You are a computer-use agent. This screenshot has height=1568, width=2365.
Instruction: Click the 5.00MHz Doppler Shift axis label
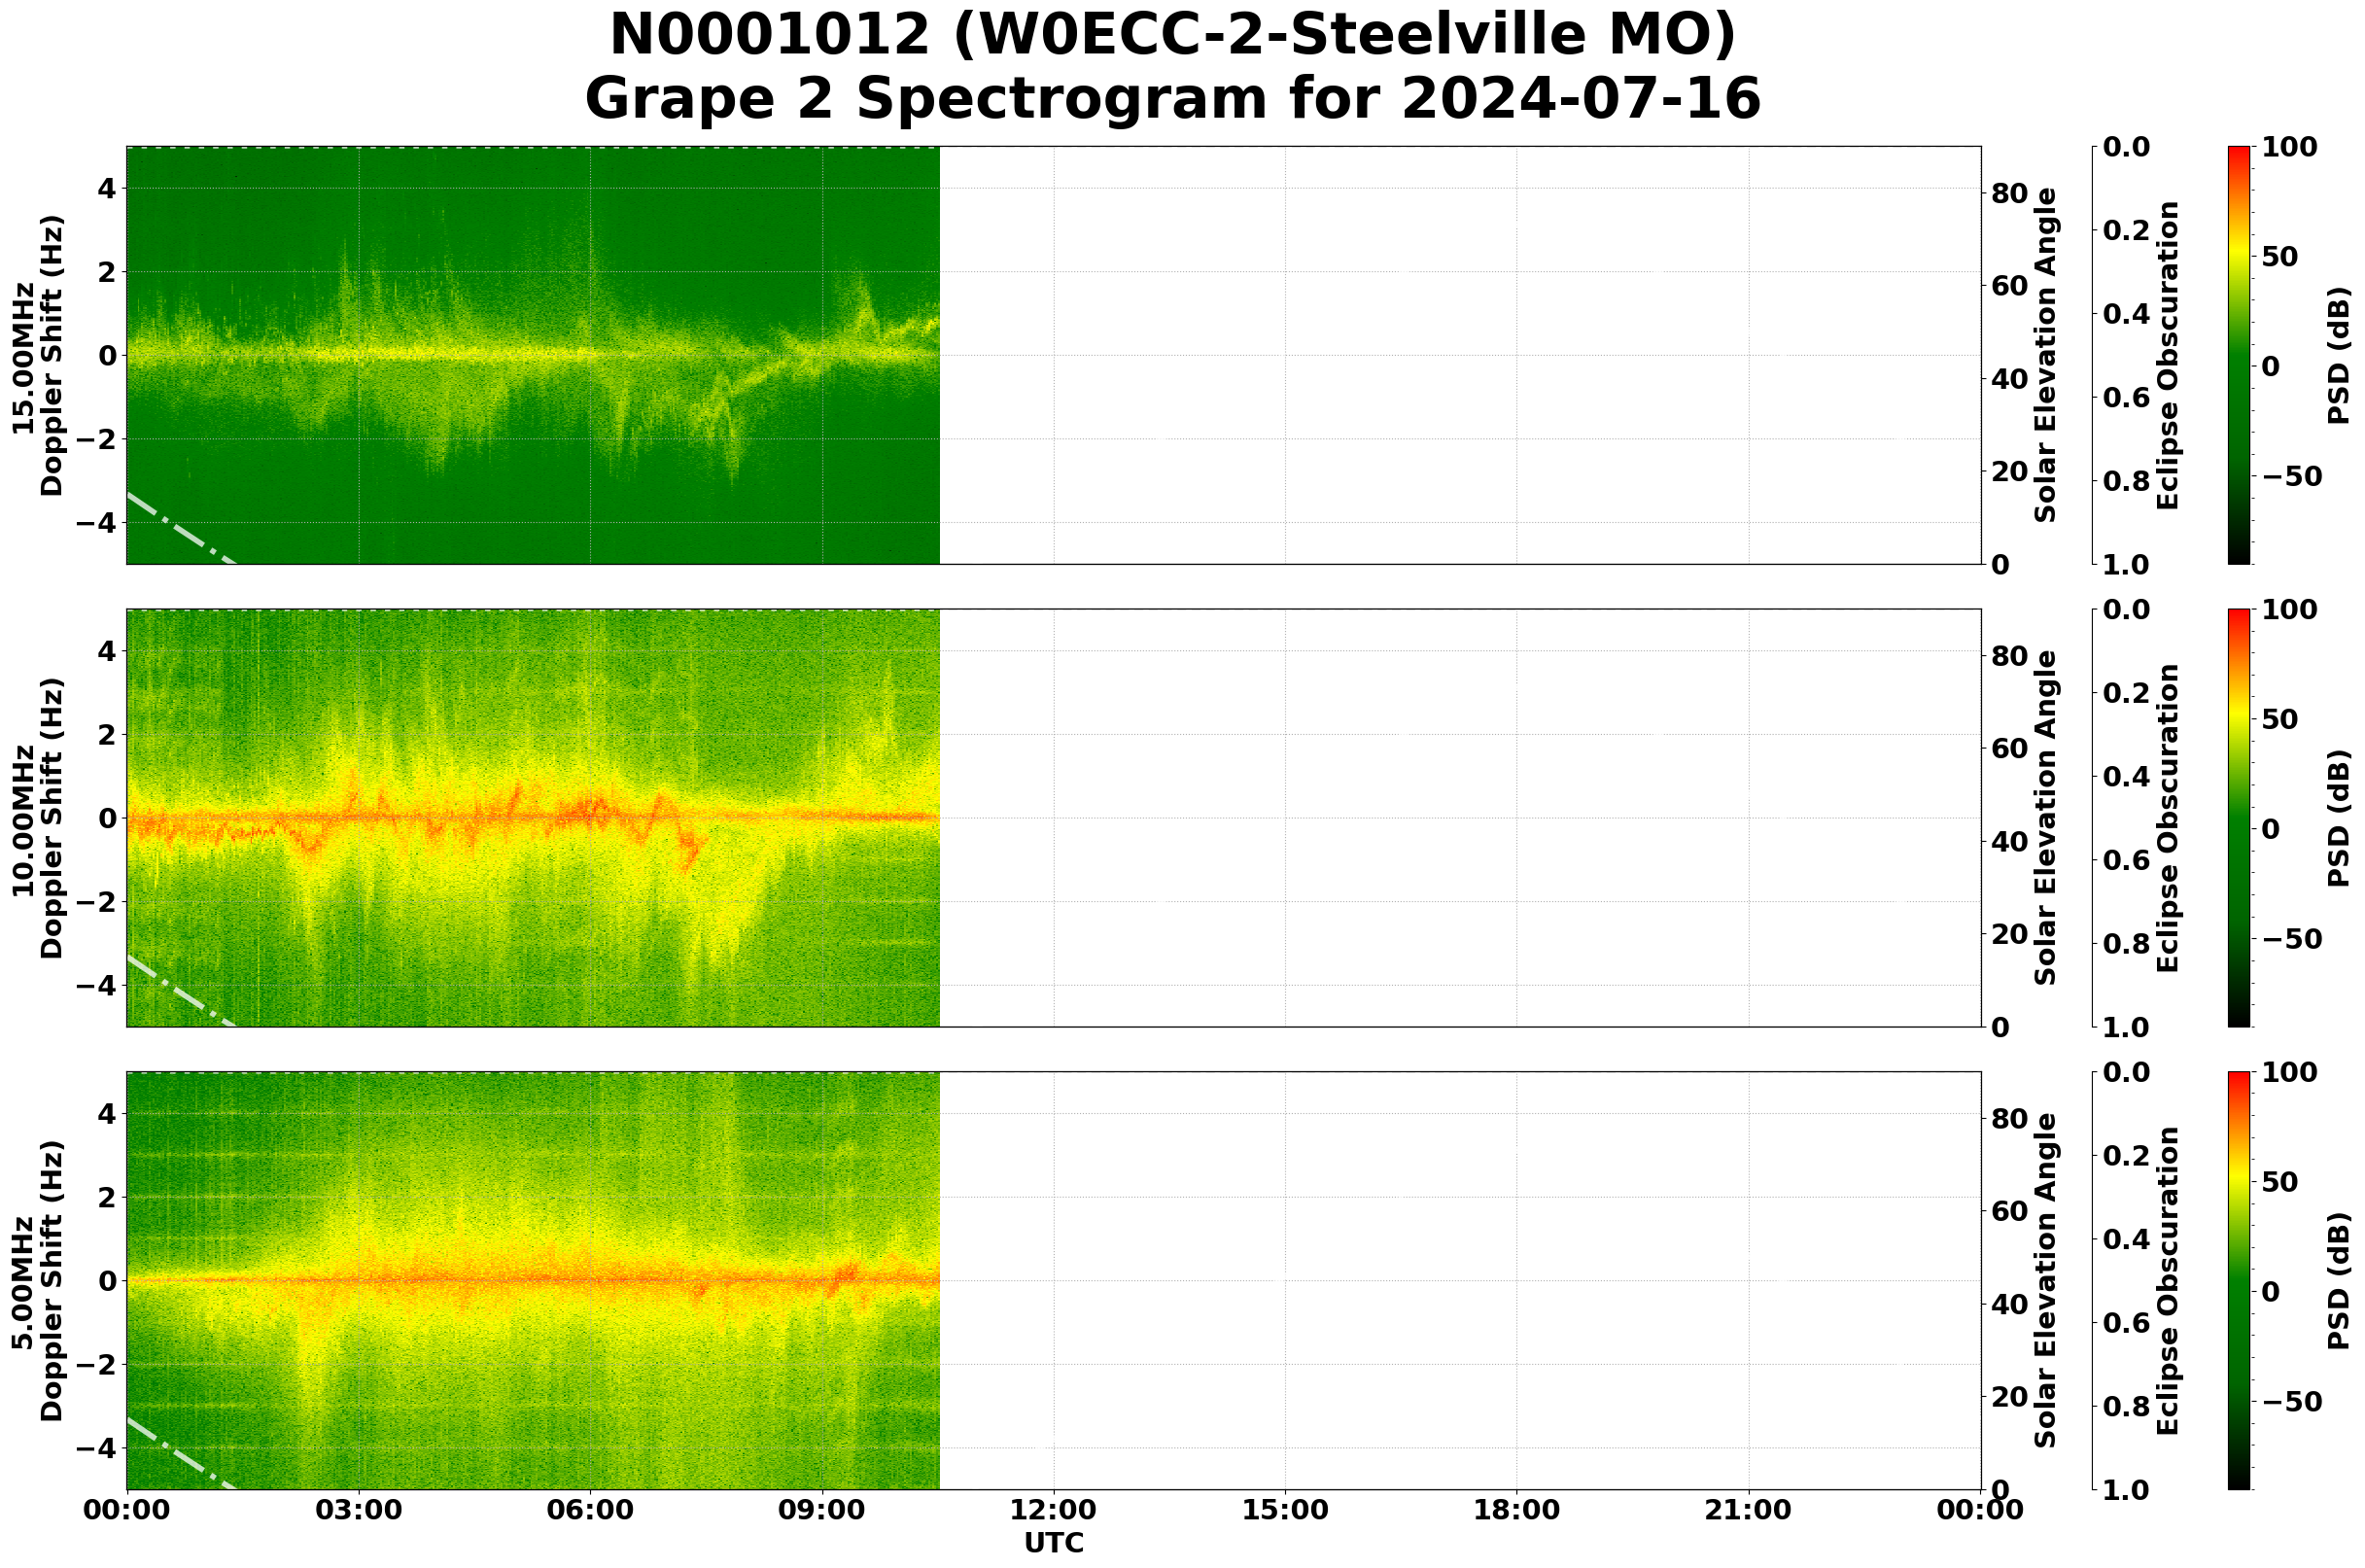point(37,1281)
